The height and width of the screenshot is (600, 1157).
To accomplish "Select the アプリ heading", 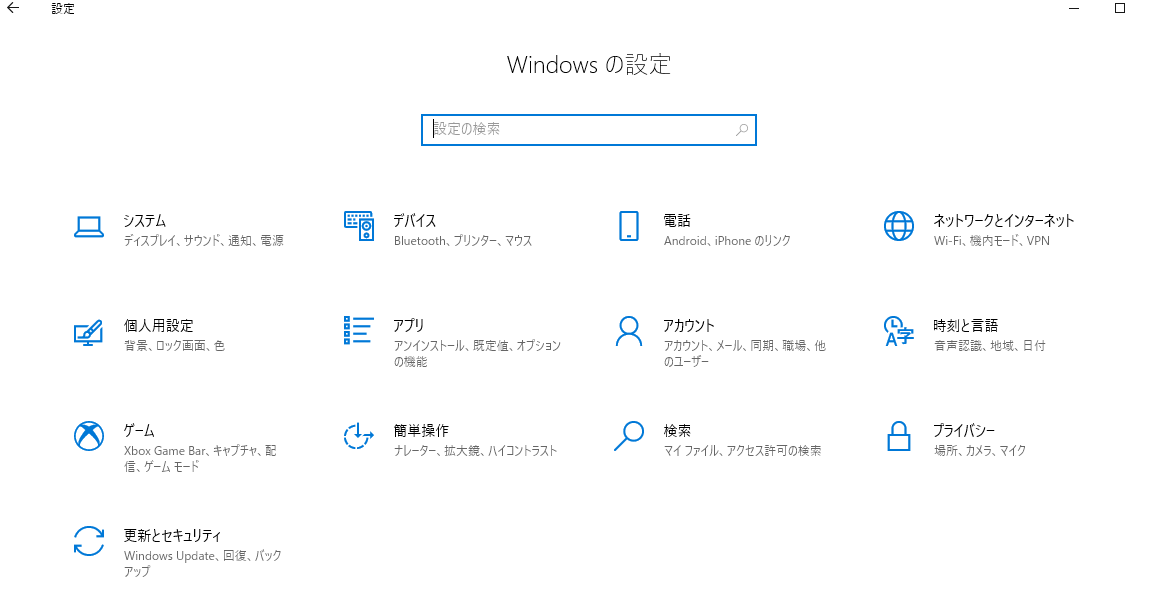I will (409, 325).
